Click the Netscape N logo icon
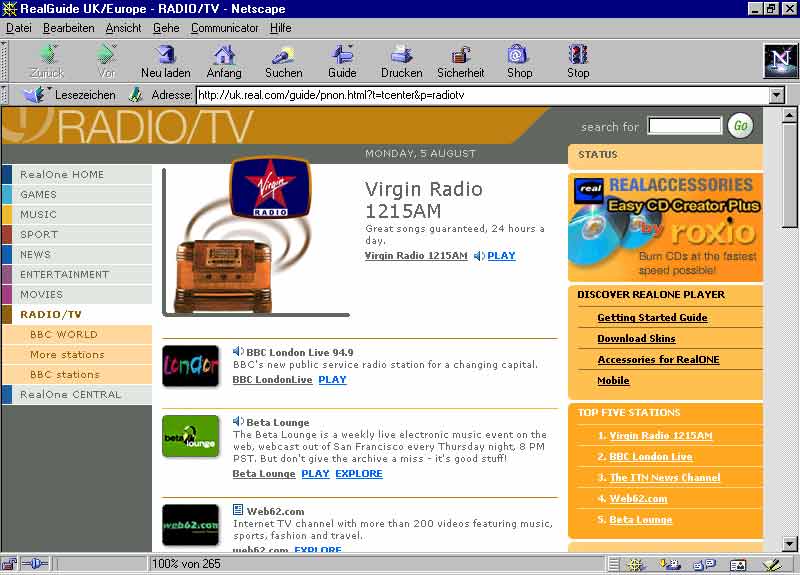Viewport: 800px width, 575px height. (781, 61)
